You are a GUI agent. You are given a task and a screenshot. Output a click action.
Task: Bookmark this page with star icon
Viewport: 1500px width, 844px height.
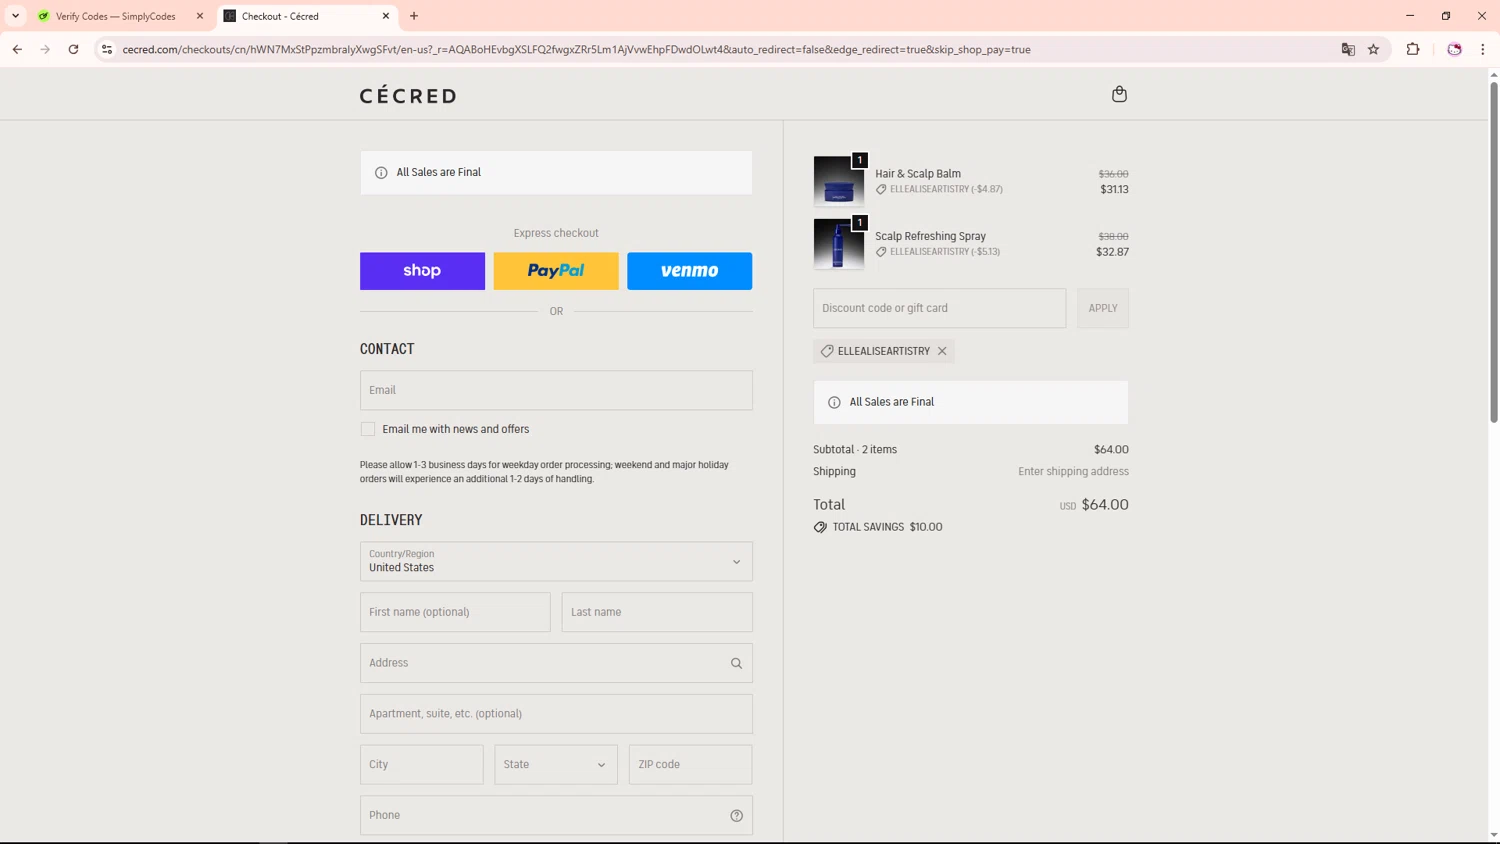tap(1373, 49)
